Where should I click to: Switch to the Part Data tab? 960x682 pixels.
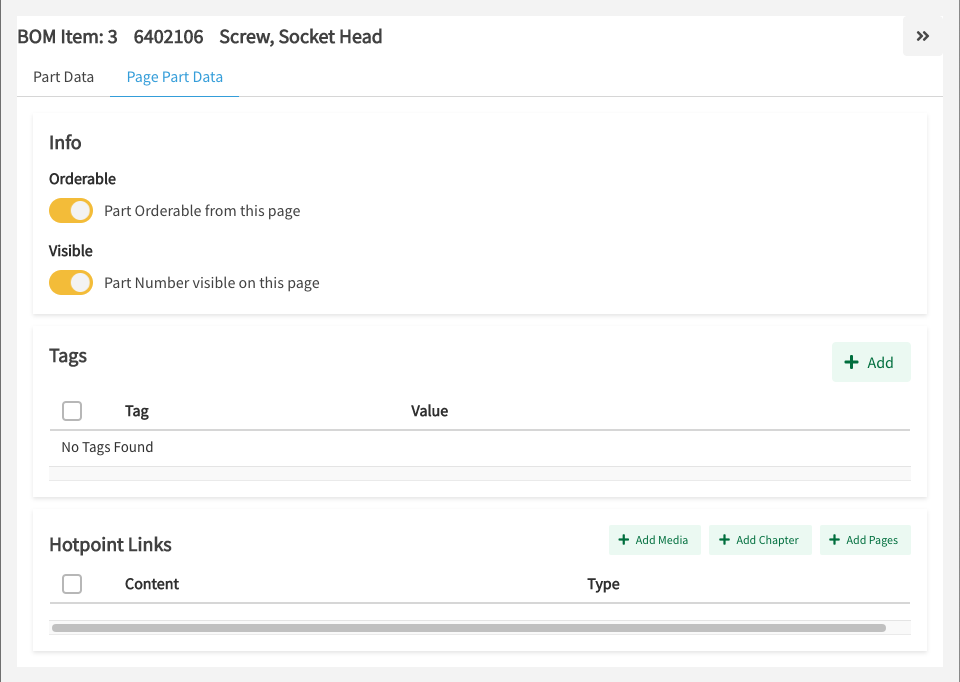click(x=63, y=77)
